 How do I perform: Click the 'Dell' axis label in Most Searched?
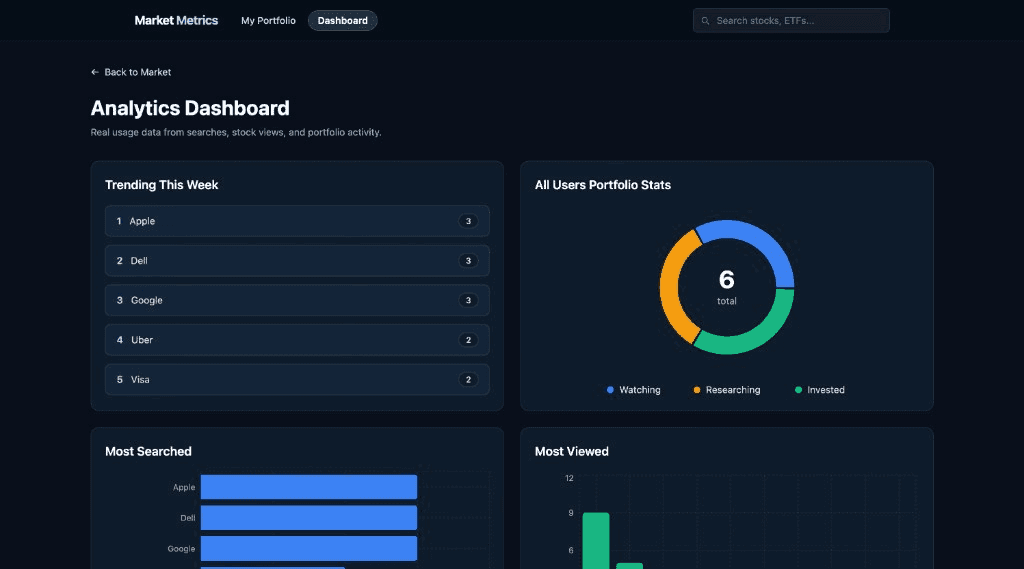(x=188, y=518)
